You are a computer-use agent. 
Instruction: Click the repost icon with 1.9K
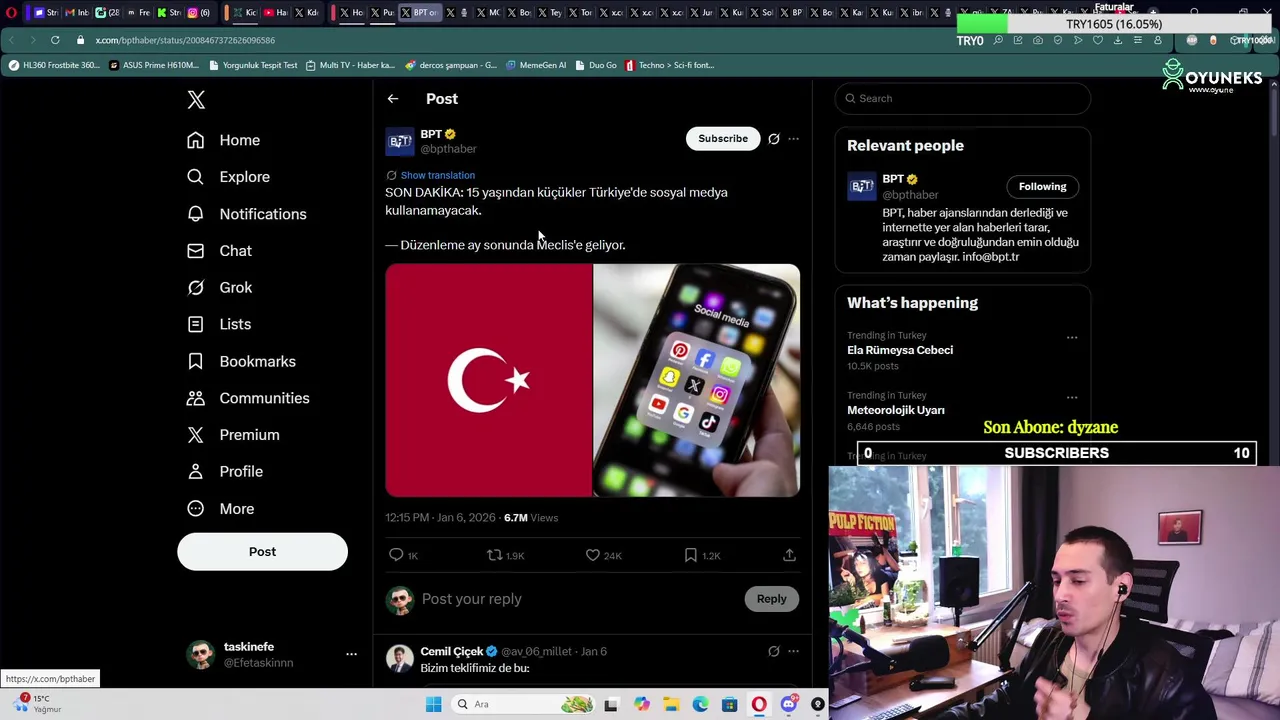click(495, 555)
